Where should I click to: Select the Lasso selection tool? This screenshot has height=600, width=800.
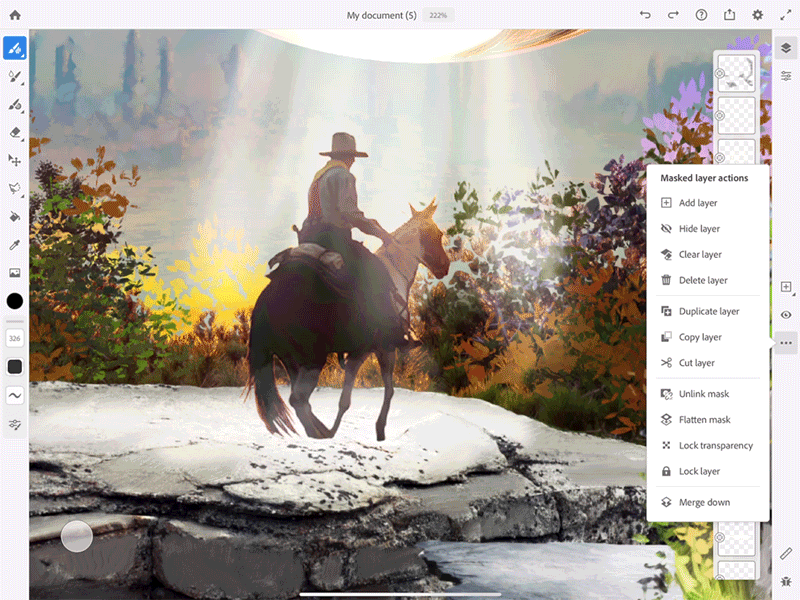[x=15, y=189]
